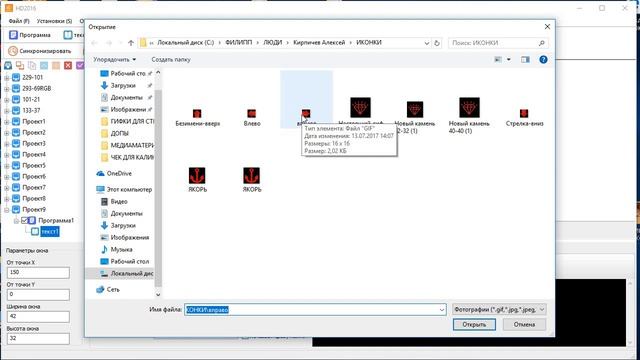Click the blue screen icon above project tree
This screenshot has height=360, width=640.
[x=8, y=65]
